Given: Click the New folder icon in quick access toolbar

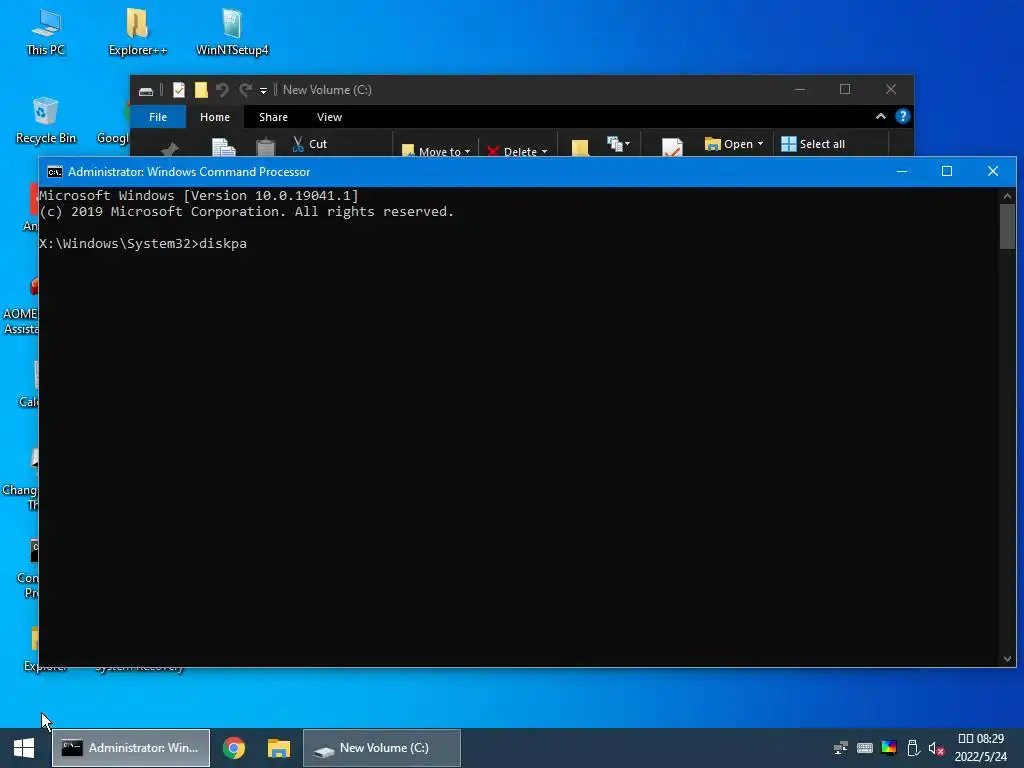Looking at the screenshot, I should coord(200,90).
